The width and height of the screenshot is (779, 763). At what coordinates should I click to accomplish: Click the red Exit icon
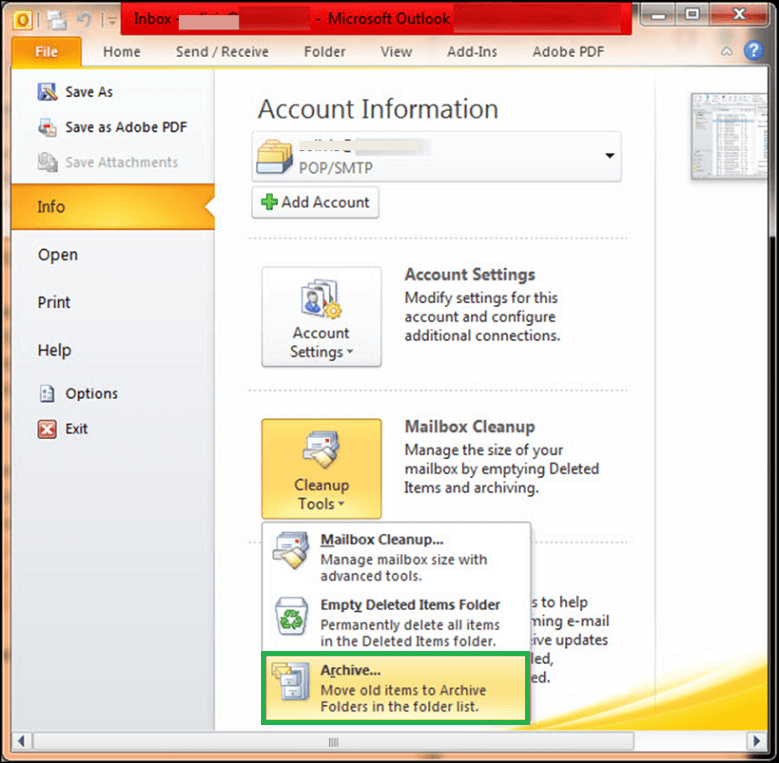click(47, 429)
